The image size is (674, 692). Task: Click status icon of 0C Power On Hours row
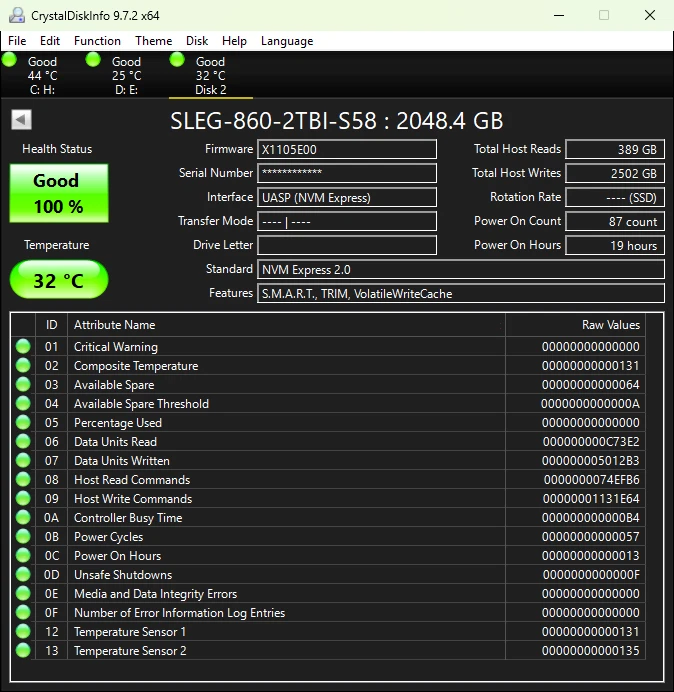(23, 555)
